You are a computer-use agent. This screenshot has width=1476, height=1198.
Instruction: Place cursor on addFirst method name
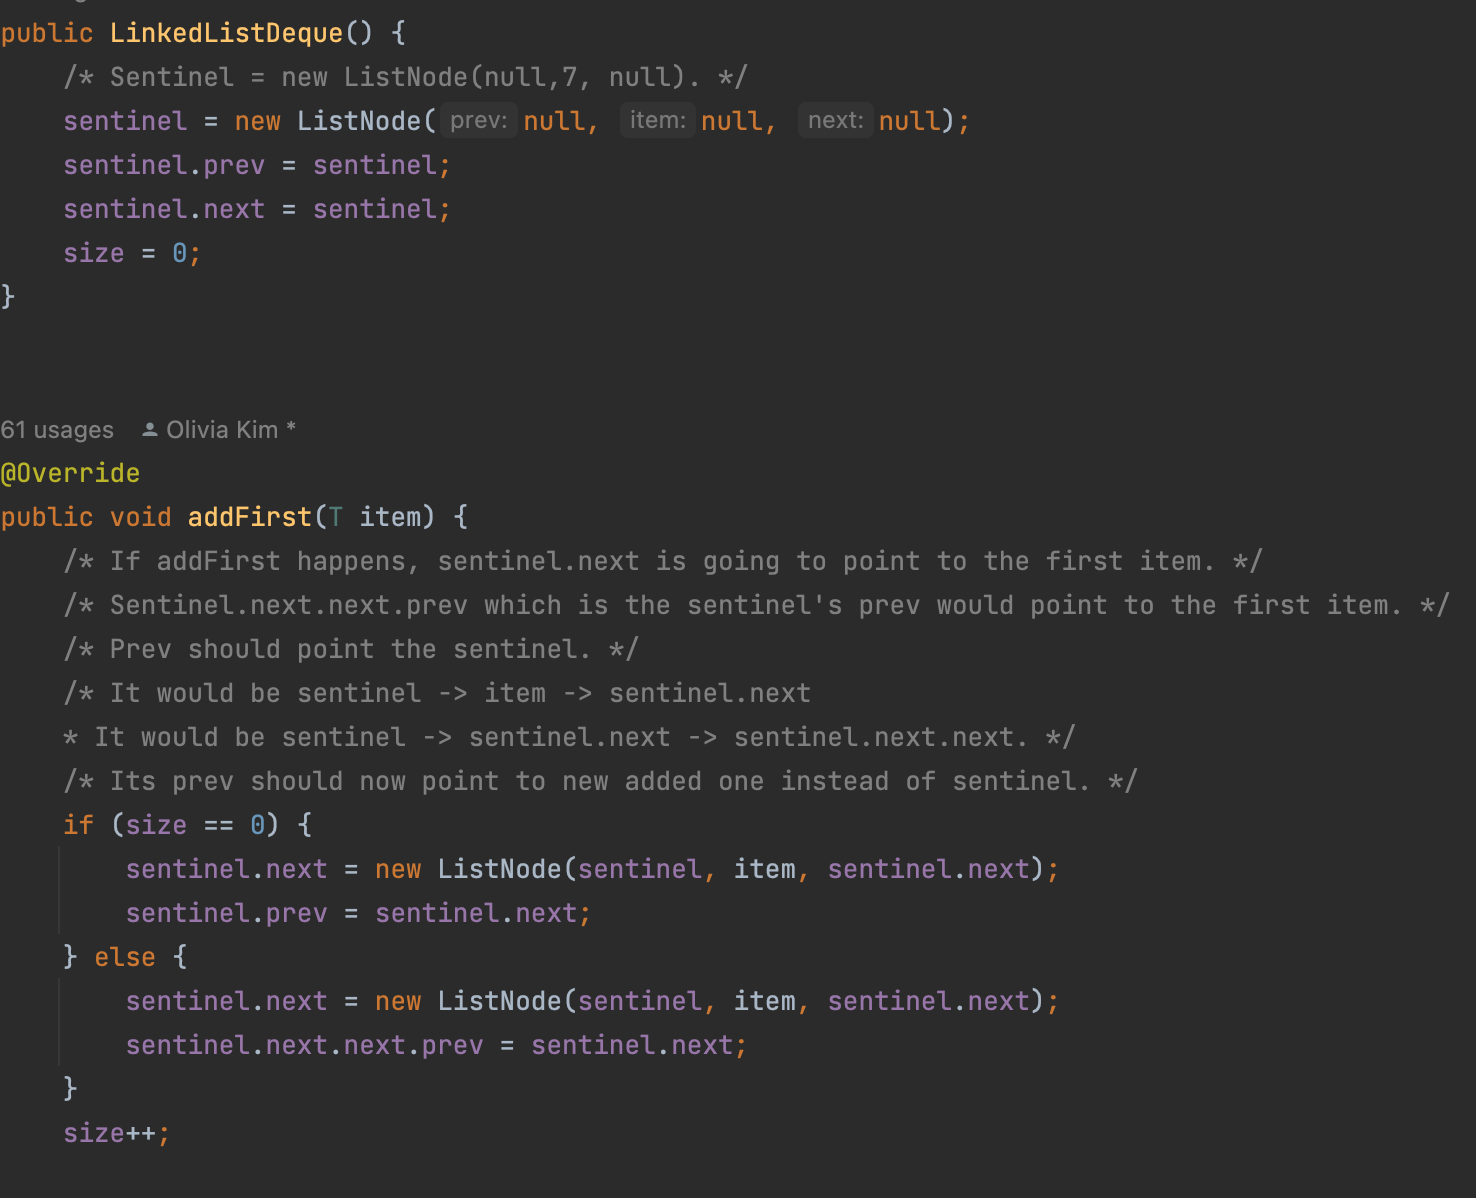point(249,517)
